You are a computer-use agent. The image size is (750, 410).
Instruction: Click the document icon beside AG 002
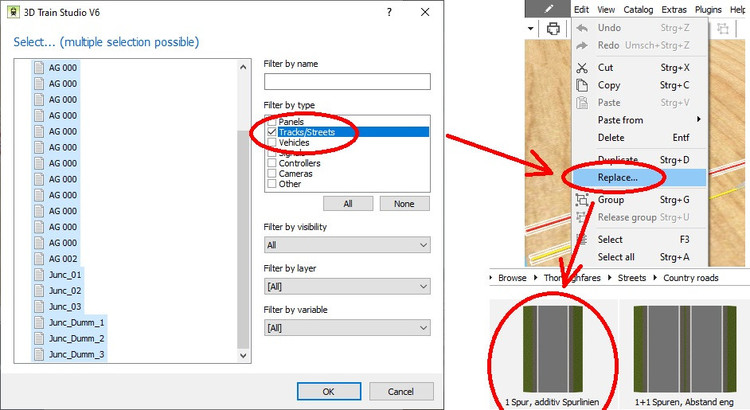click(x=39, y=259)
